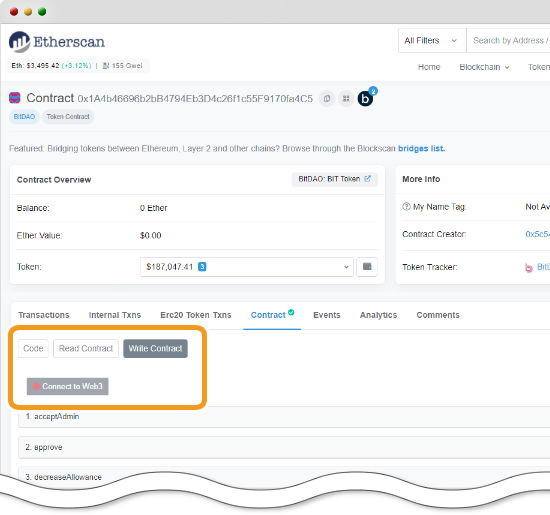
Task: Click the green macOS window maximize button
Action: tap(42, 12)
